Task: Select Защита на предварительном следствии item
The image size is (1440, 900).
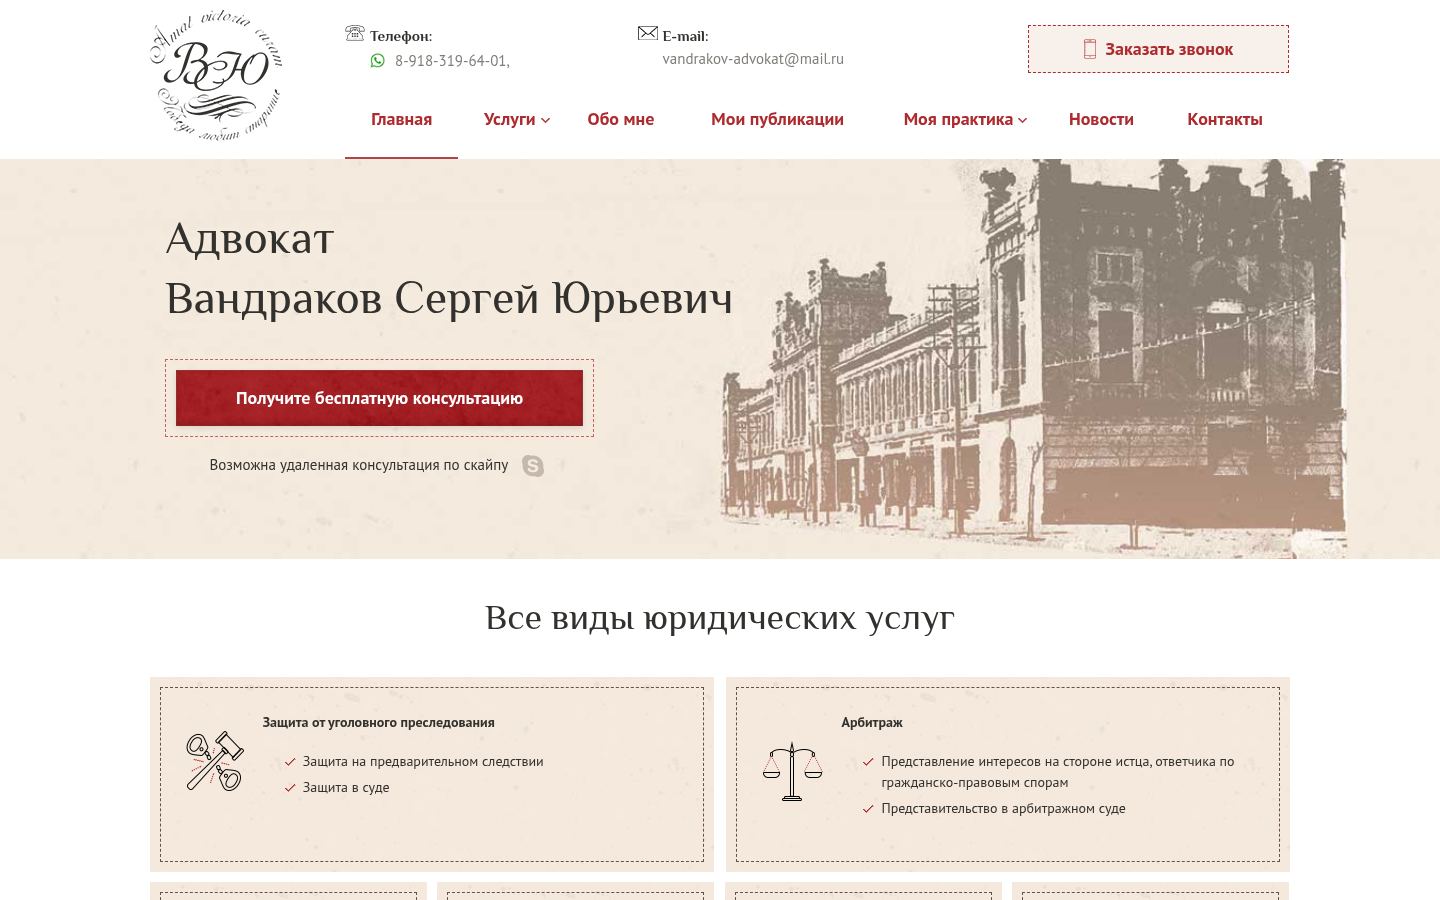Action: pos(423,761)
